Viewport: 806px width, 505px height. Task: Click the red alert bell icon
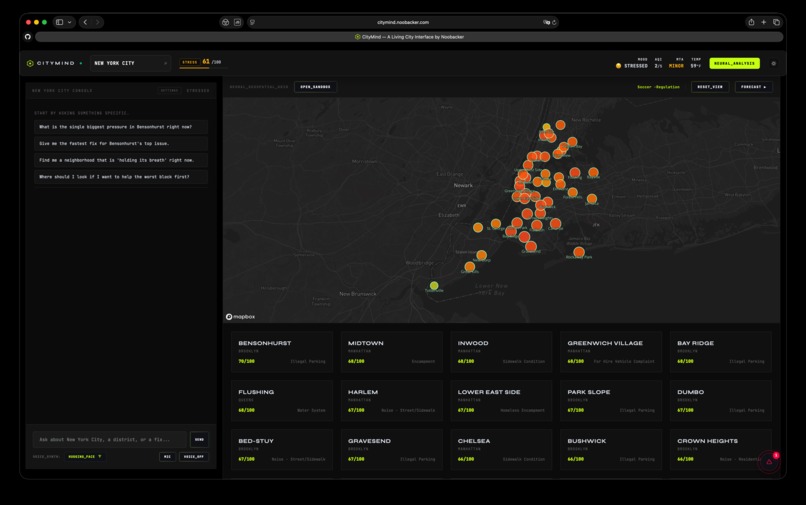click(x=770, y=461)
